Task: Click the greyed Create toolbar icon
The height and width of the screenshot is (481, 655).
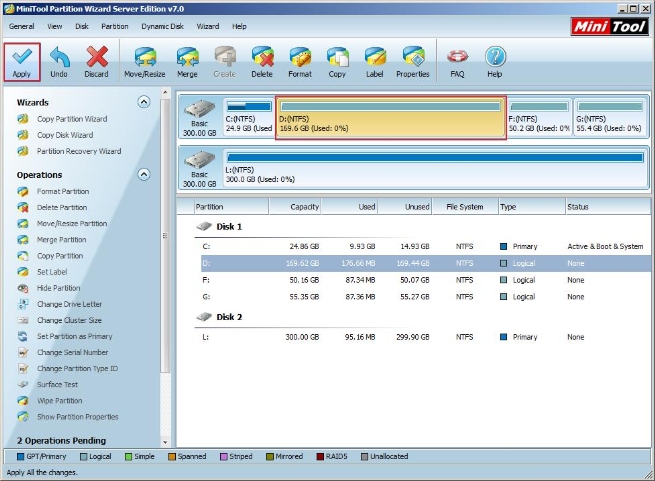Action: [225, 62]
